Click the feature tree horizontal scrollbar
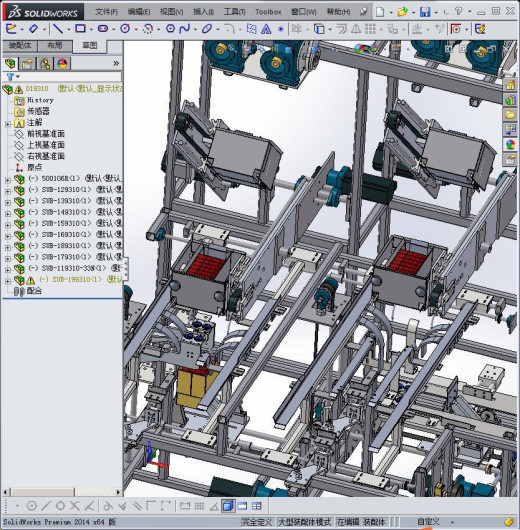The image size is (520, 530). [62, 492]
